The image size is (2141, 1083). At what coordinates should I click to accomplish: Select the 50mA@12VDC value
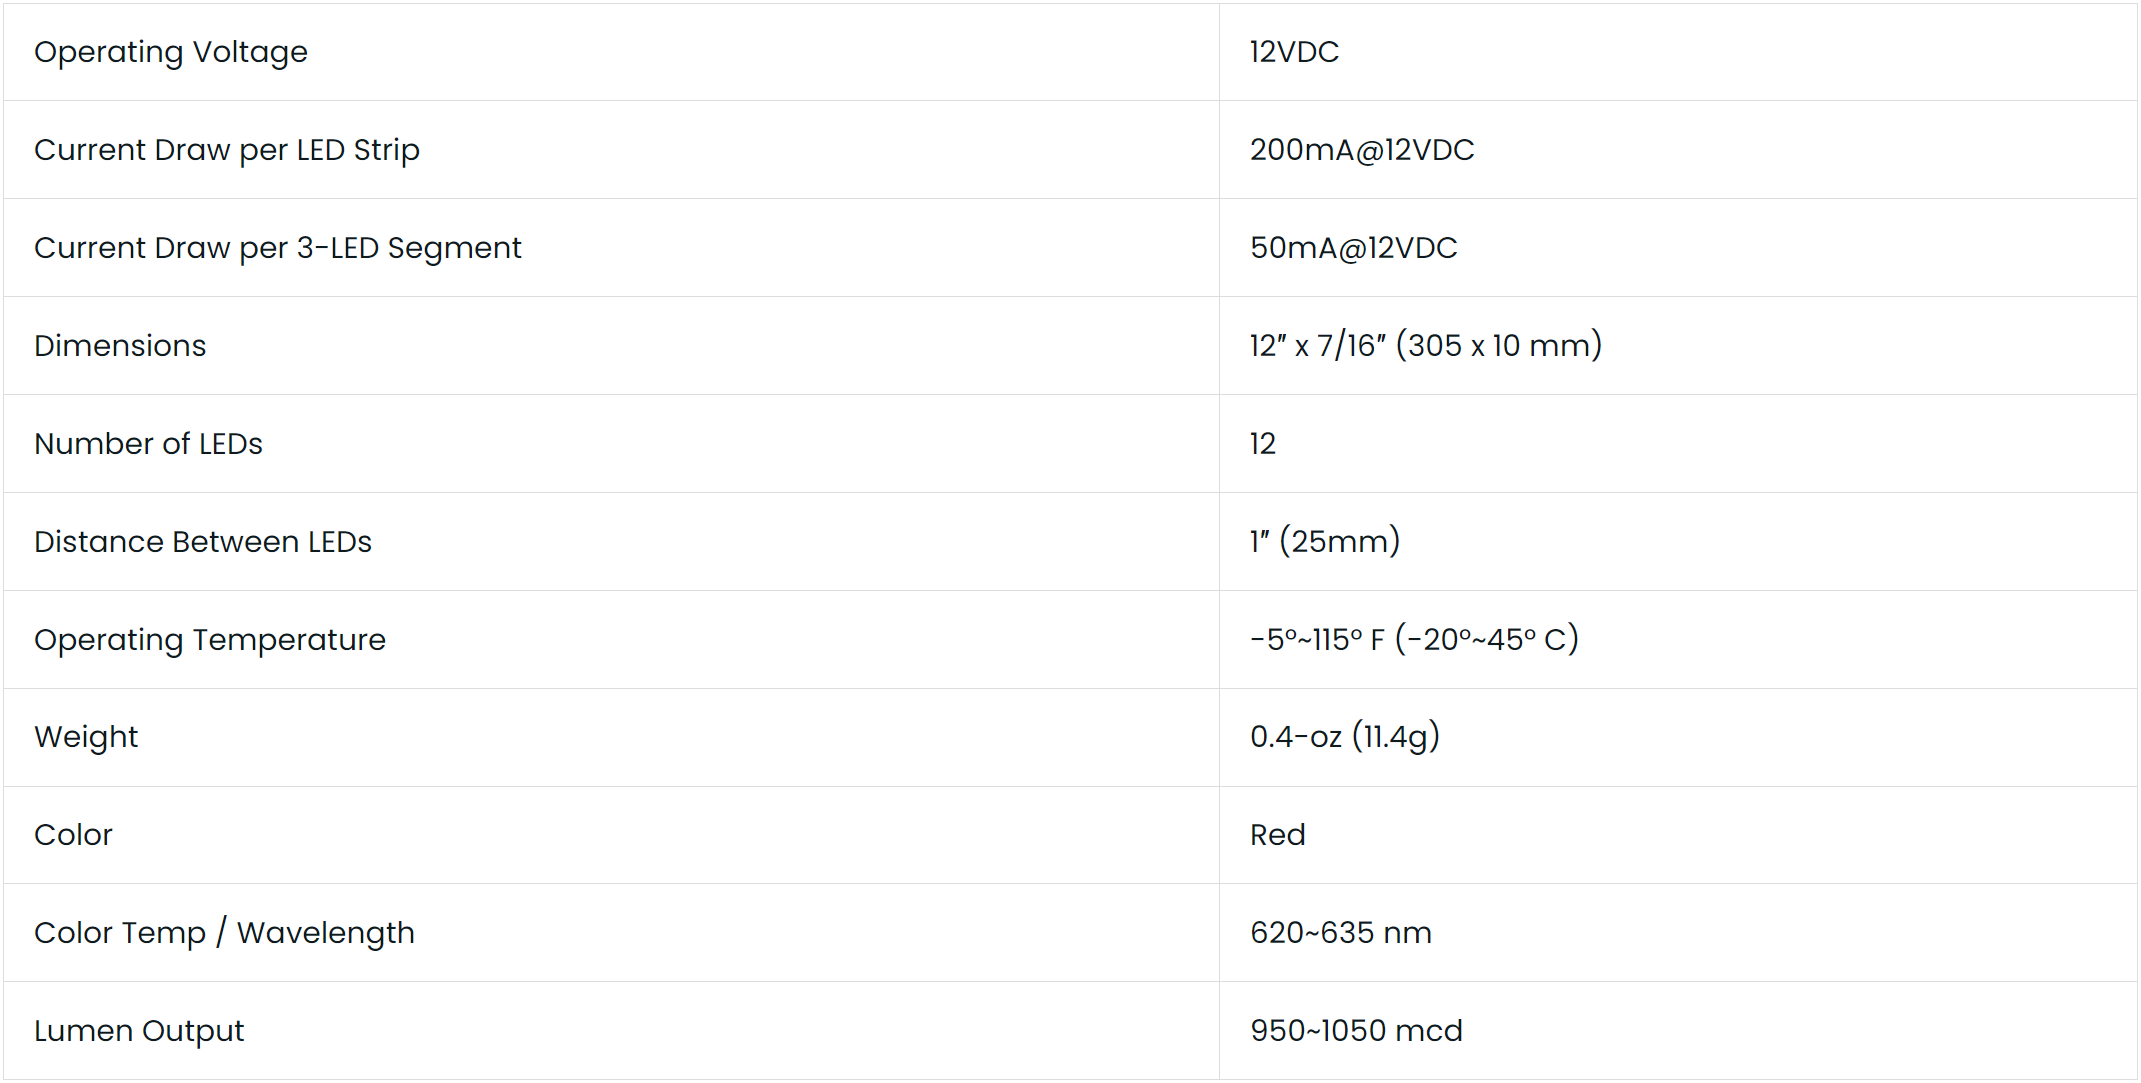pos(1354,248)
